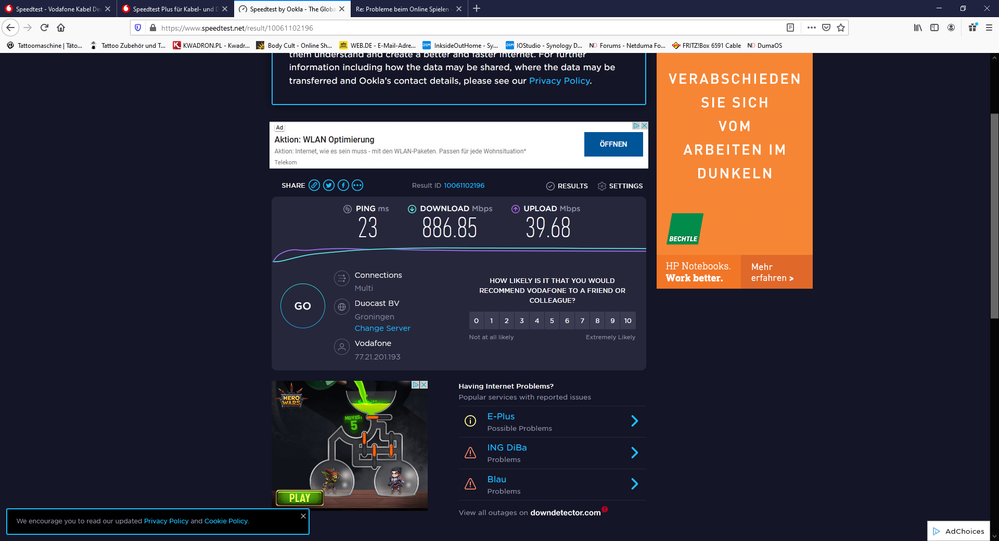Click the Duocast BV server globe icon
999x541 pixels.
(341, 307)
